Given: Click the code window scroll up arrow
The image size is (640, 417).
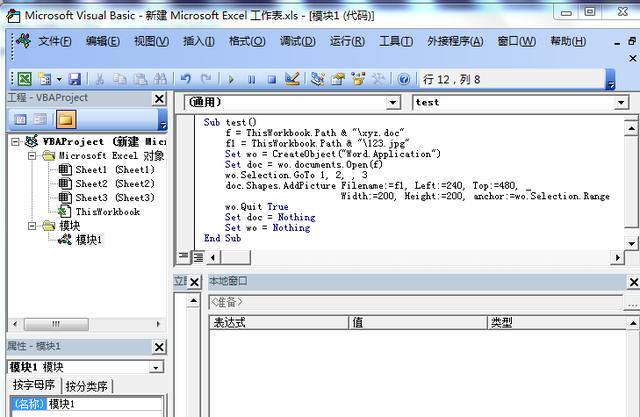Looking at the screenshot, I should point(631,128).
